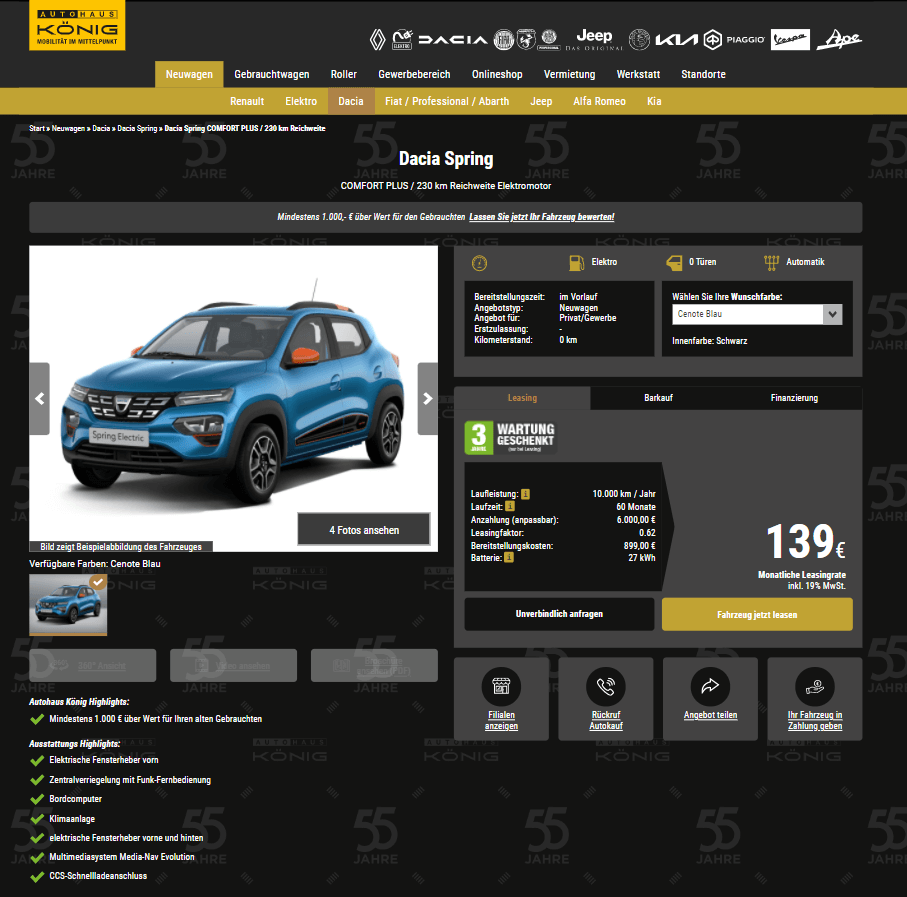The height and width of the screenshot is (897, 907).
Task: Click the 4 Fotos ansehen button
Action: pyautogui.click(x=364, y=529)
